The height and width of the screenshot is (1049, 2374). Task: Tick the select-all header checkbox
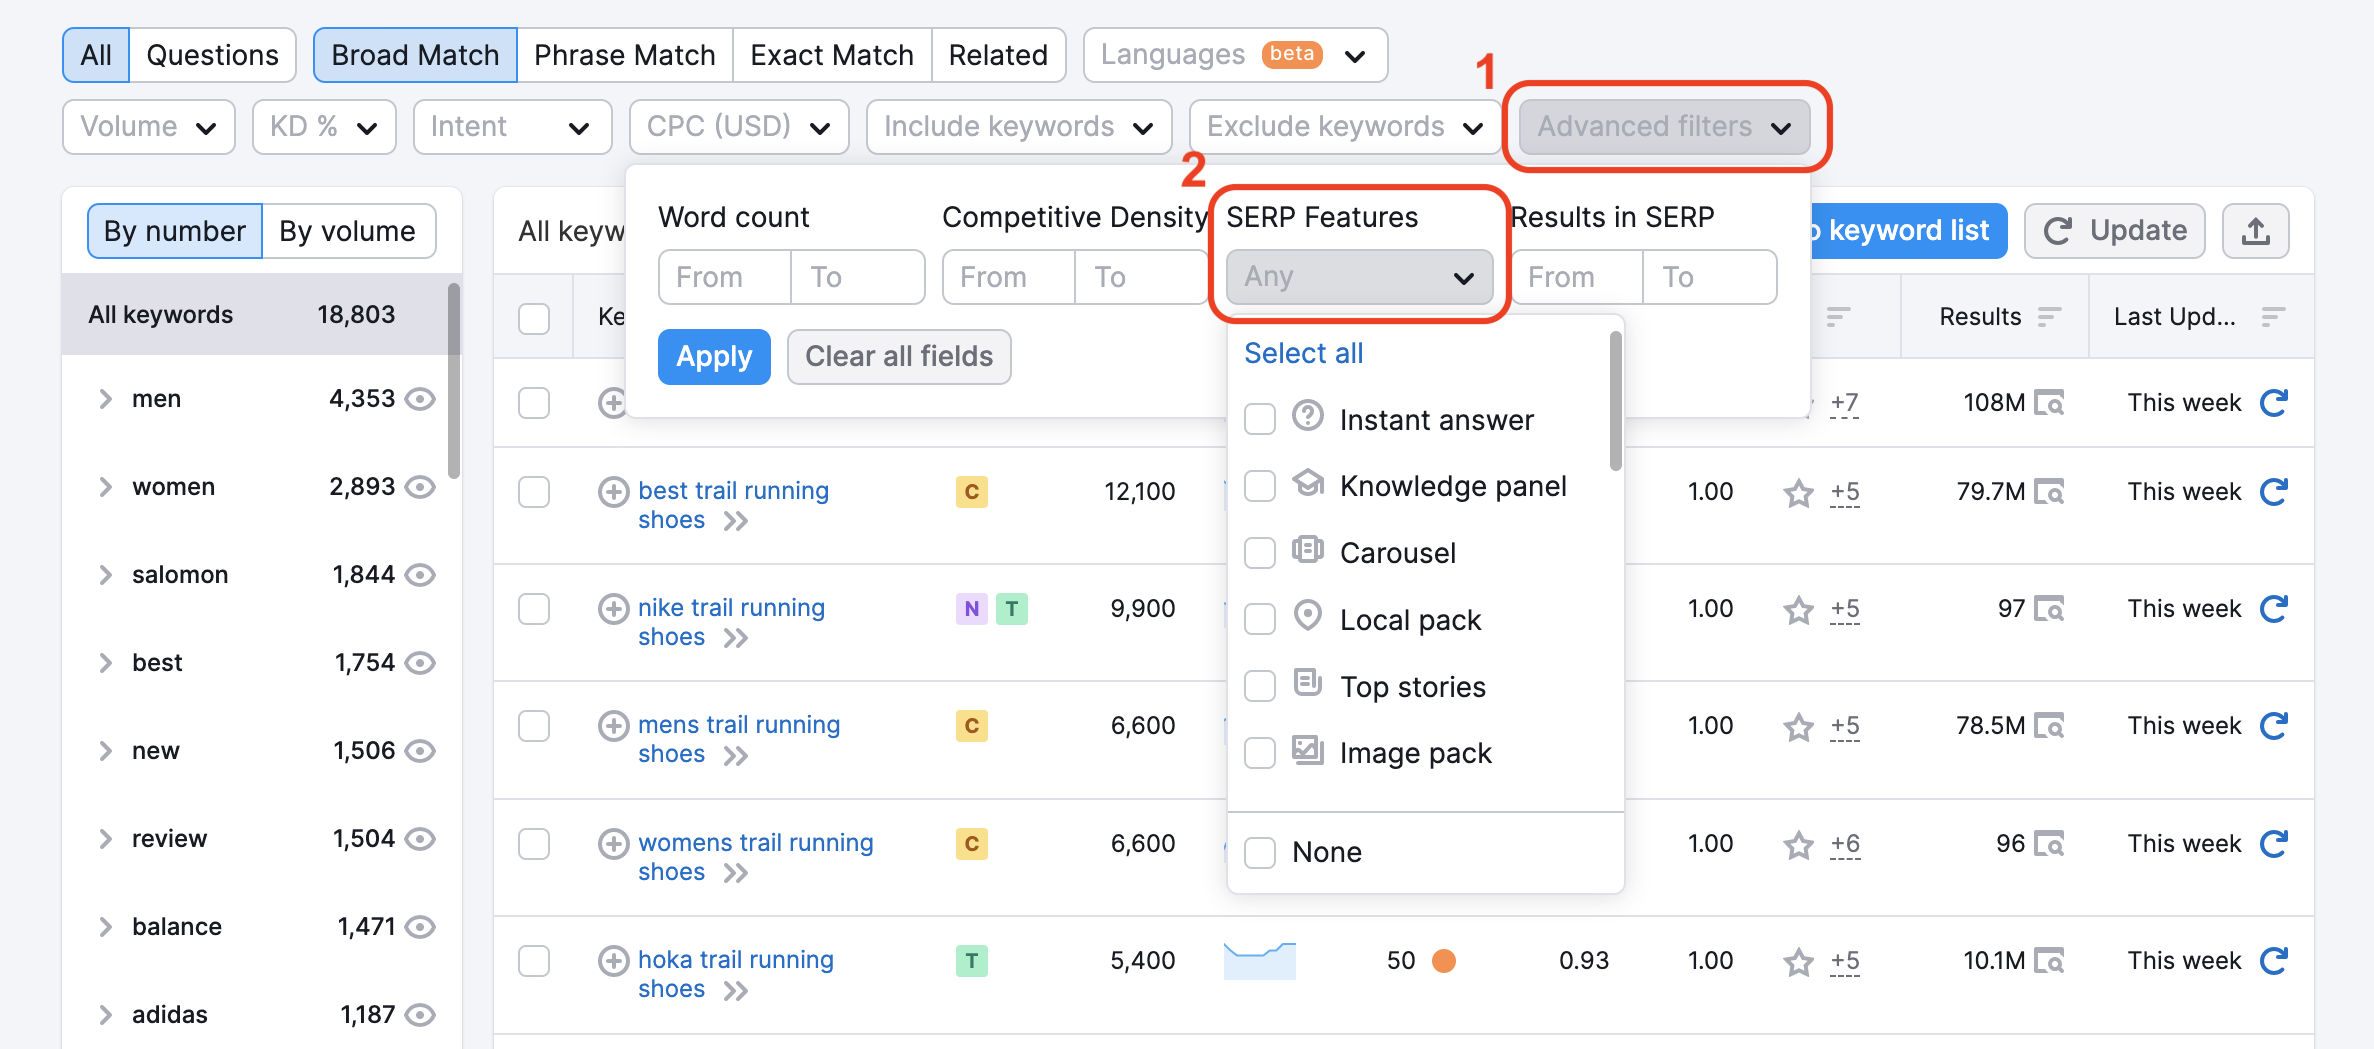[x=534, y=318]
